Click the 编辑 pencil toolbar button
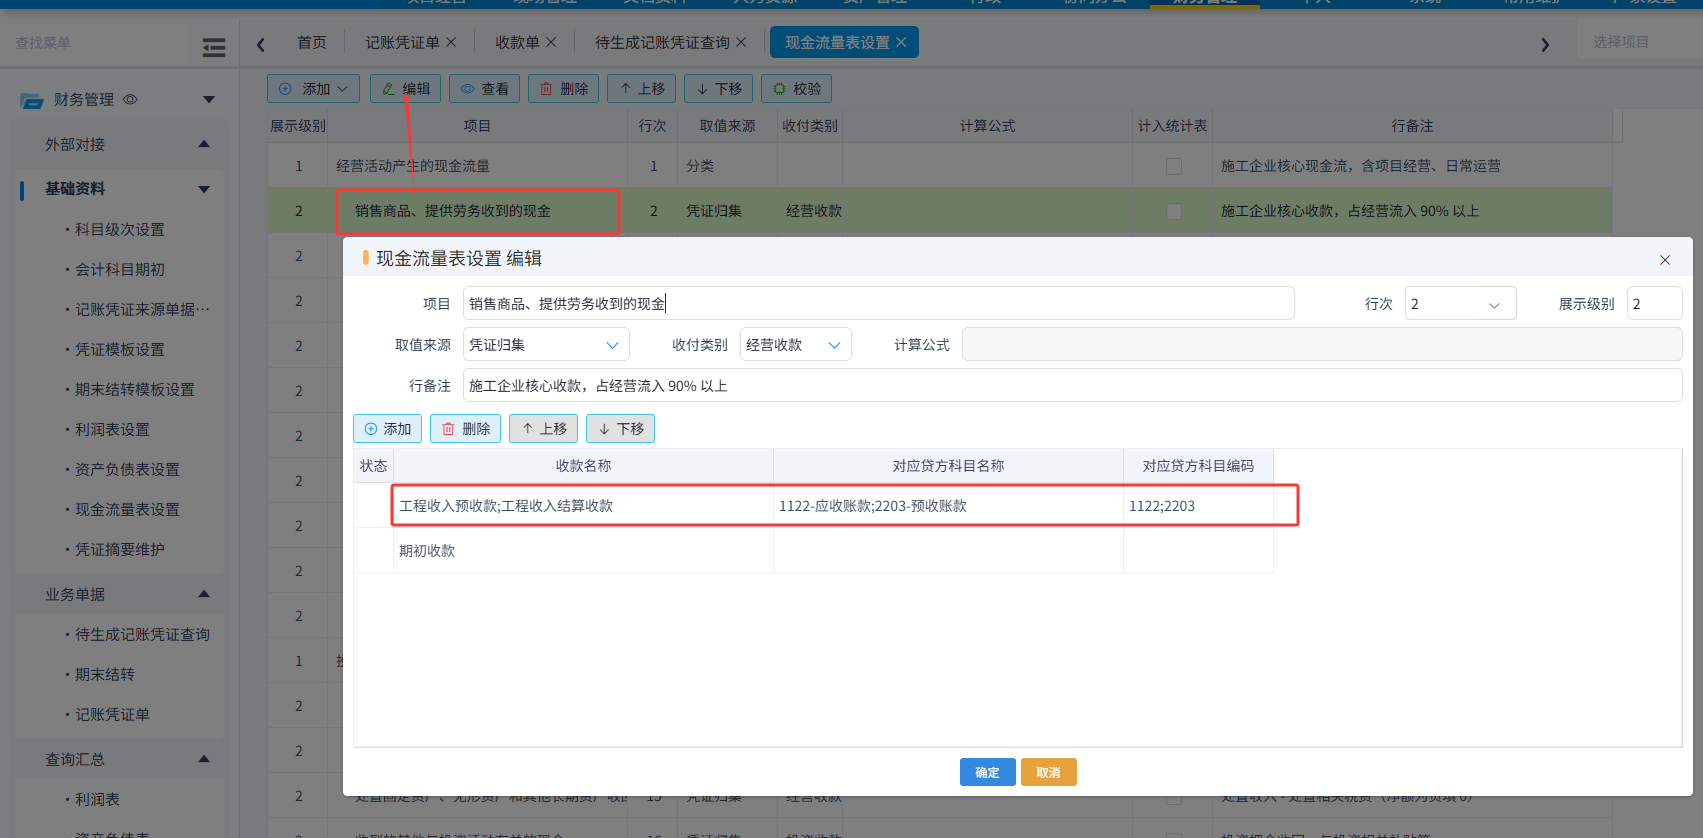The image size is (1703, 838). point(405,89)
